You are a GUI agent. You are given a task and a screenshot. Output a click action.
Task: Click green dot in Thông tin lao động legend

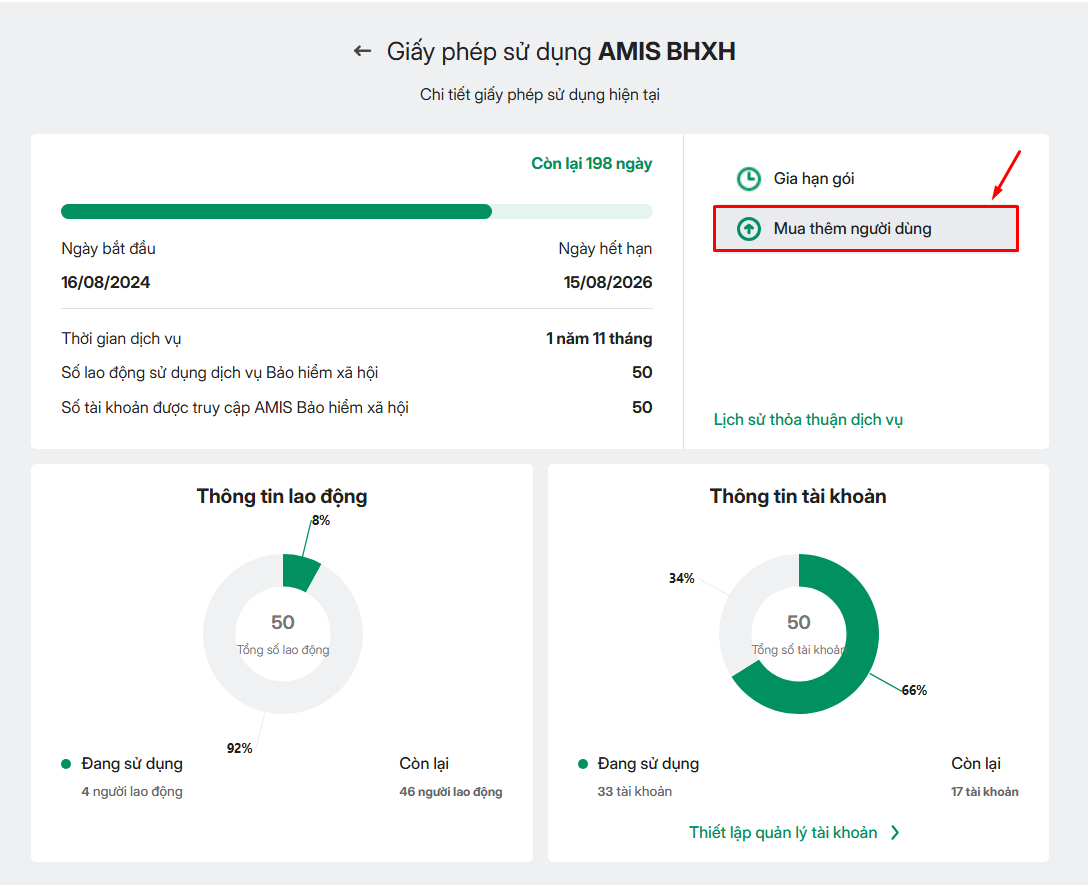click(x=66, y=764)
